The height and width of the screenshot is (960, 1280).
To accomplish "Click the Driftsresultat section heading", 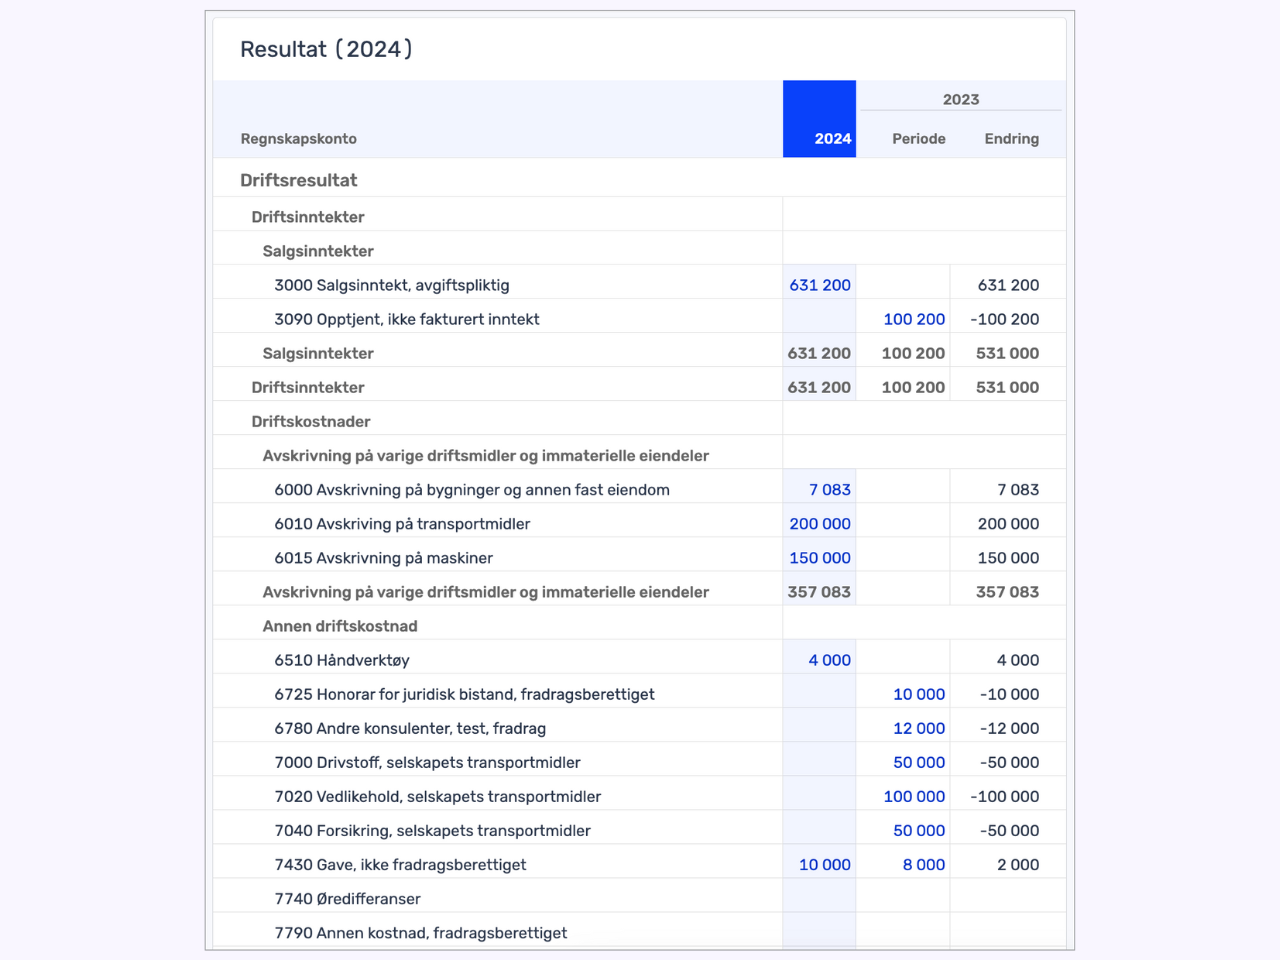I will 298,181.
